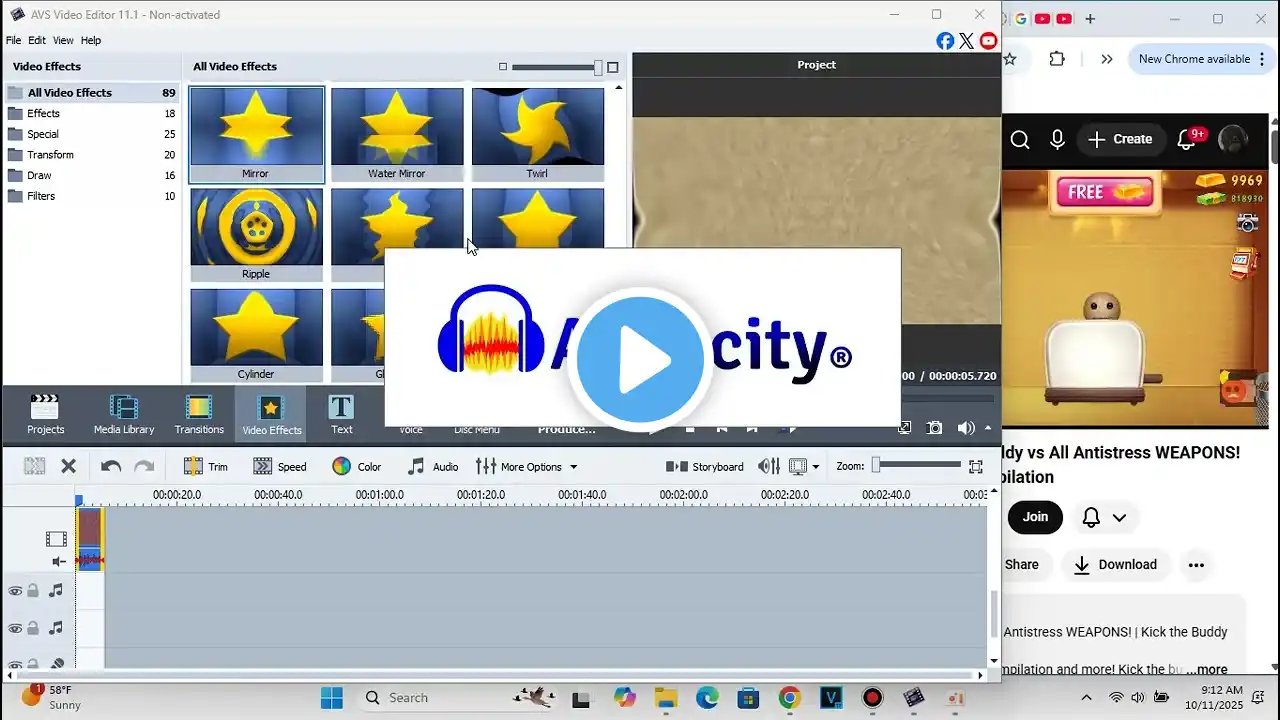Viewport: 1280px width, 720px height.
Task: Redo the last undone action
Action: (144, 466)
